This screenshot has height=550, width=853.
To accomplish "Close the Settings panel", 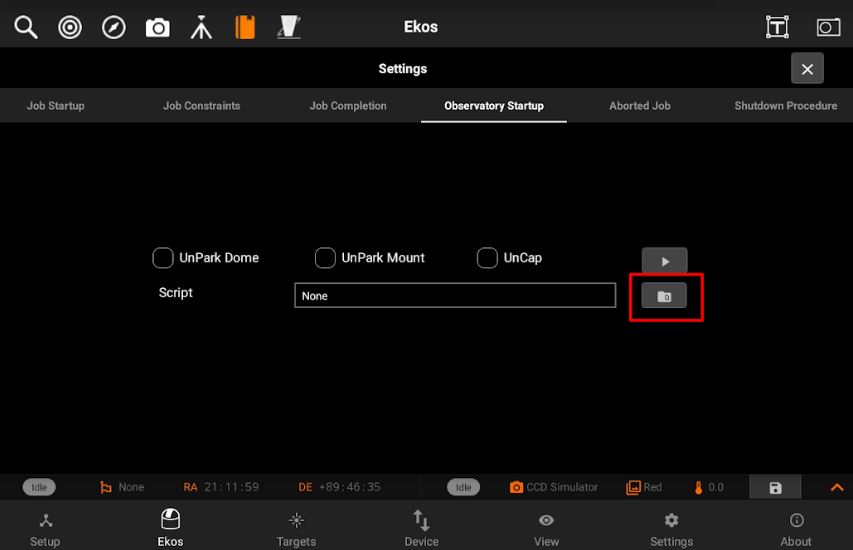I will pos(807,69).
